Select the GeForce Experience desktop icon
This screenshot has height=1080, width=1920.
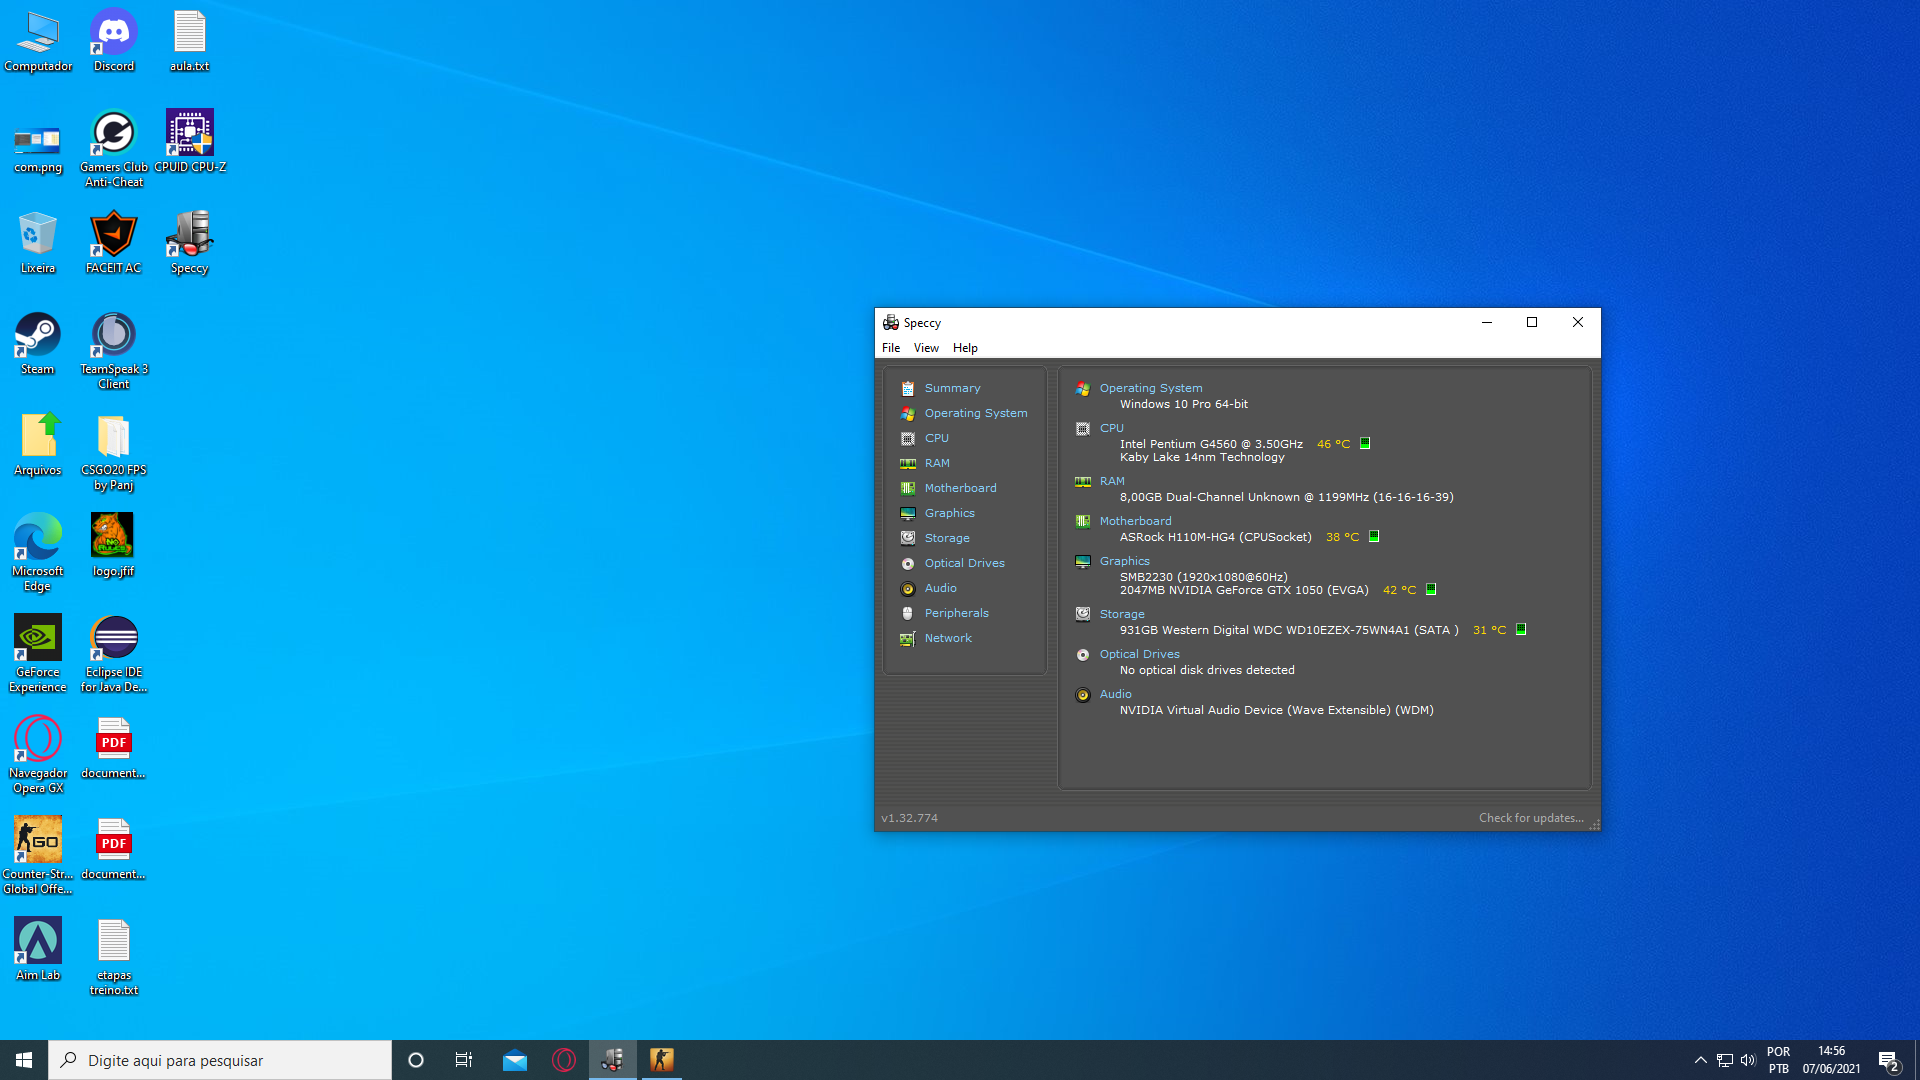38,654
